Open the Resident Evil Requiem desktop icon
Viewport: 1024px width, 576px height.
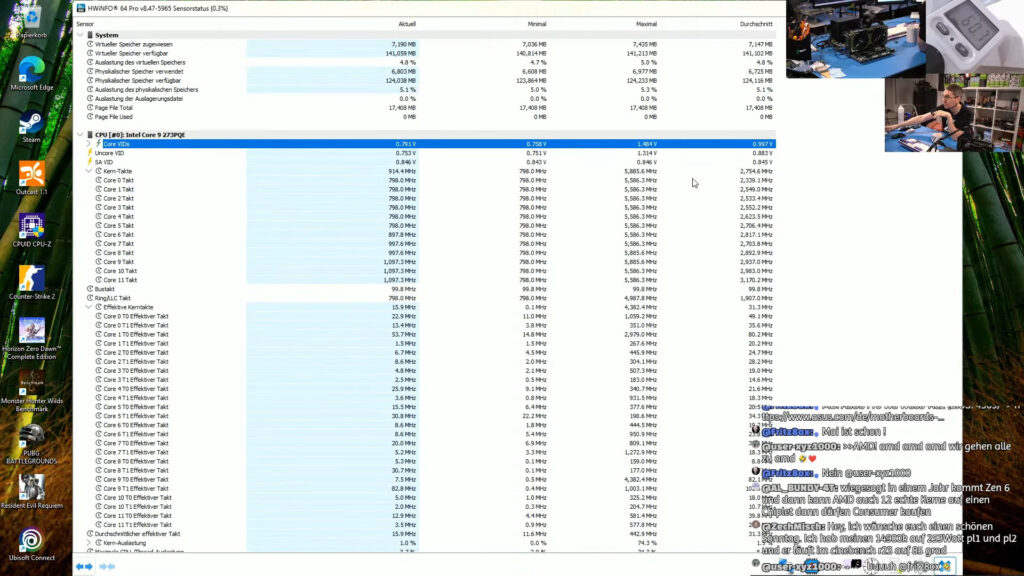click(31, 492)
